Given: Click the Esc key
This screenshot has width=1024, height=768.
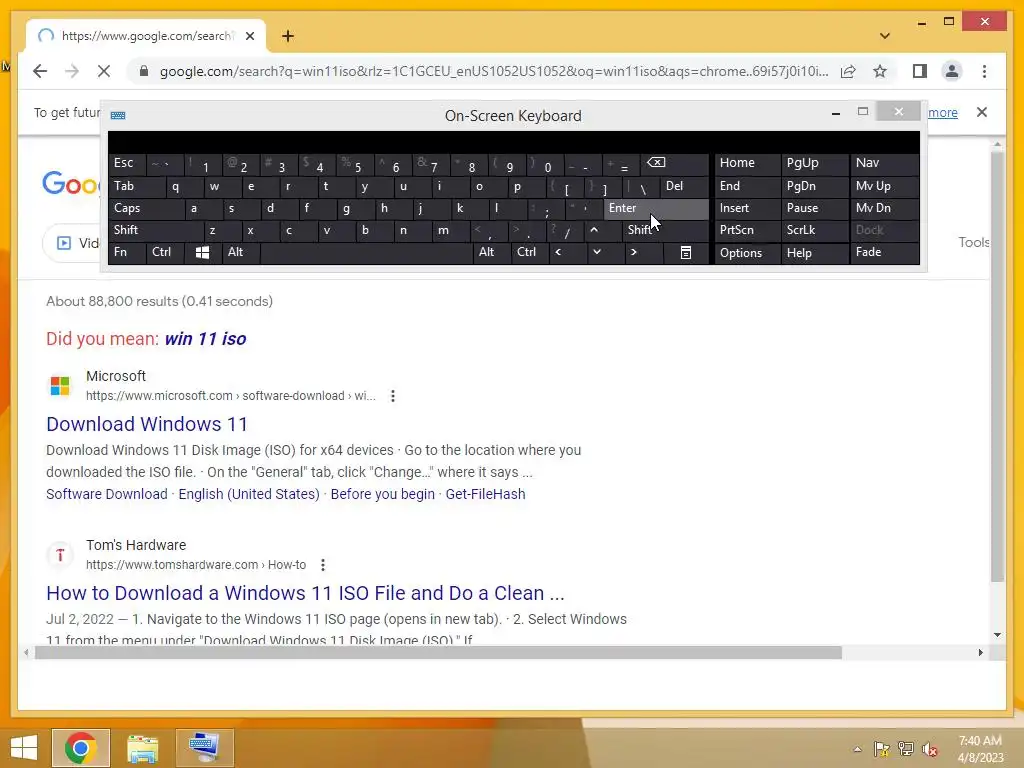Looking at the screenshot, I should pyautogui.click(x=127, y=163).
